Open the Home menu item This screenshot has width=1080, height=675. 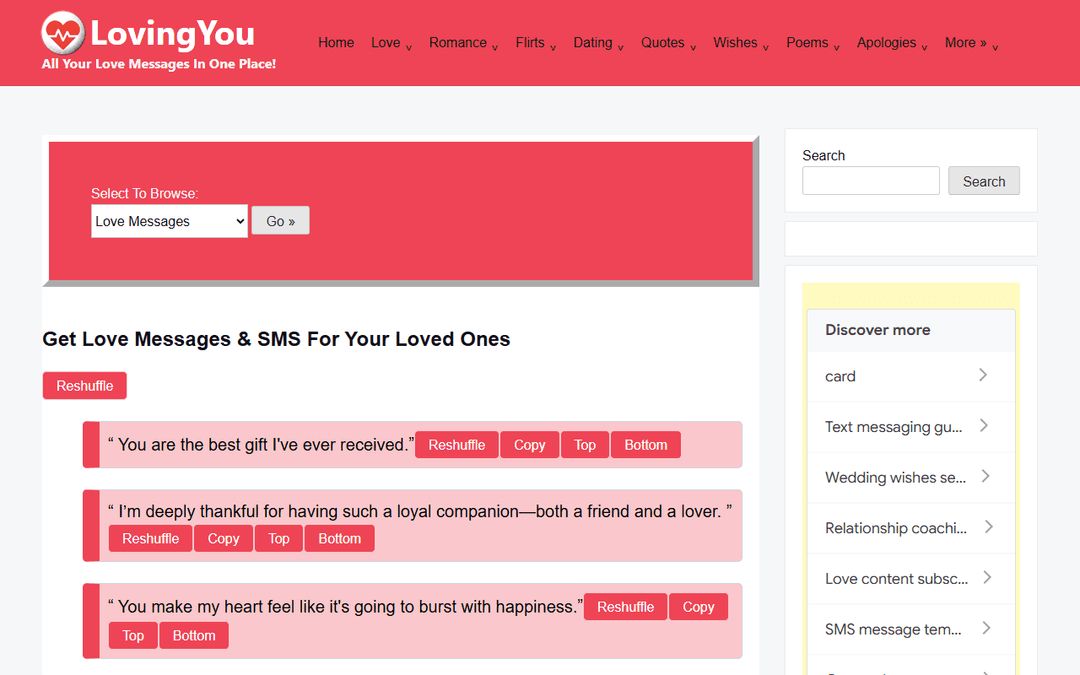(336, 43)
